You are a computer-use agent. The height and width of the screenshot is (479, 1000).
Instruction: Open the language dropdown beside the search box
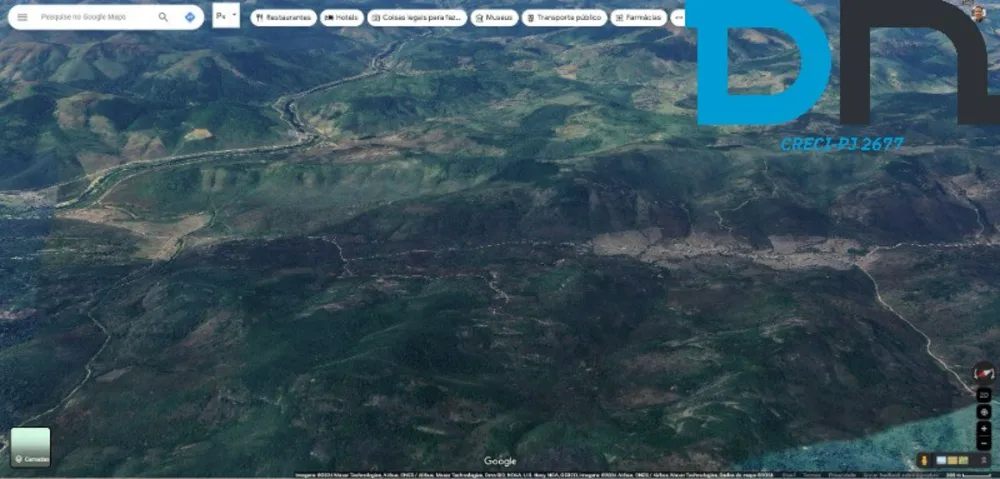[x=226, y=15]
